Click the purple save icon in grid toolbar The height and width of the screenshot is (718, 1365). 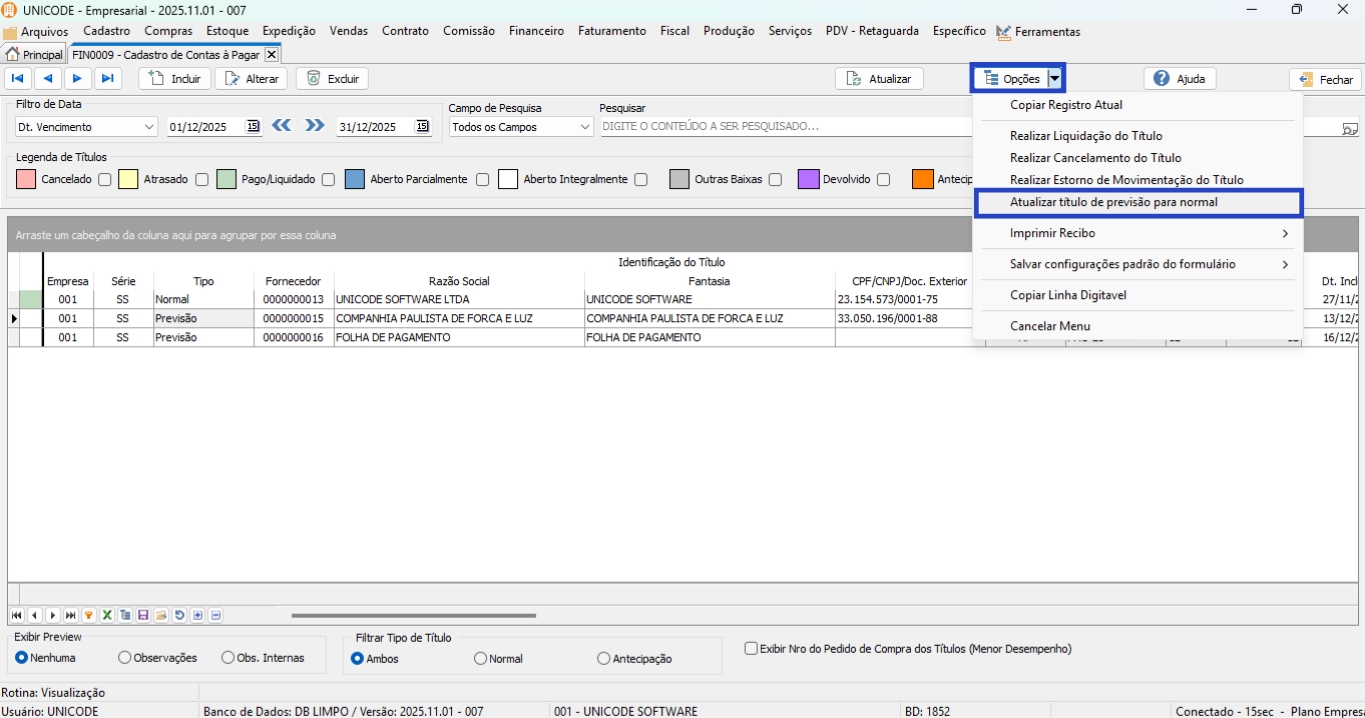[x=143, y=615]
